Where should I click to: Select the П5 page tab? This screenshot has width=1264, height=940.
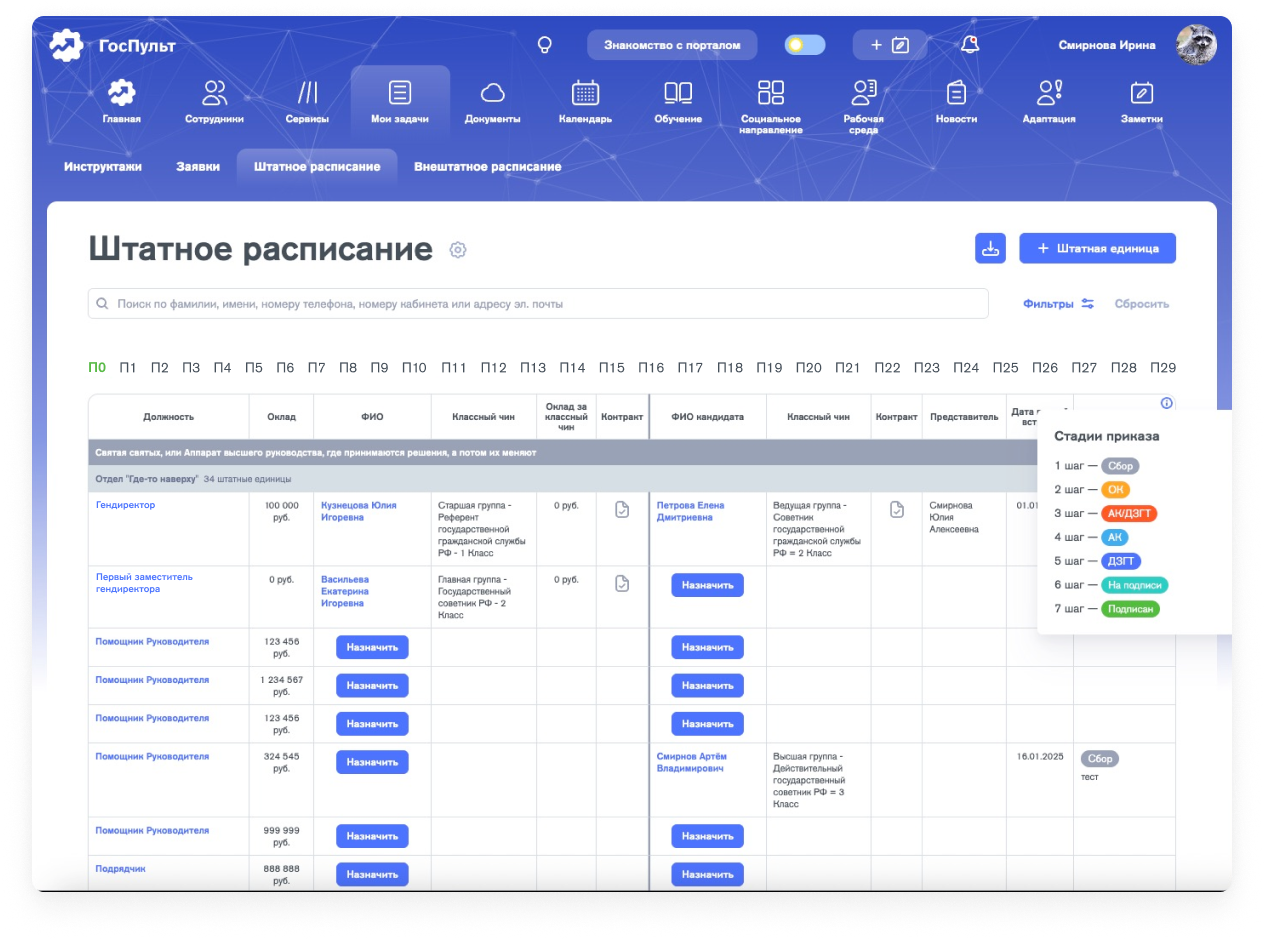(254, 368)
